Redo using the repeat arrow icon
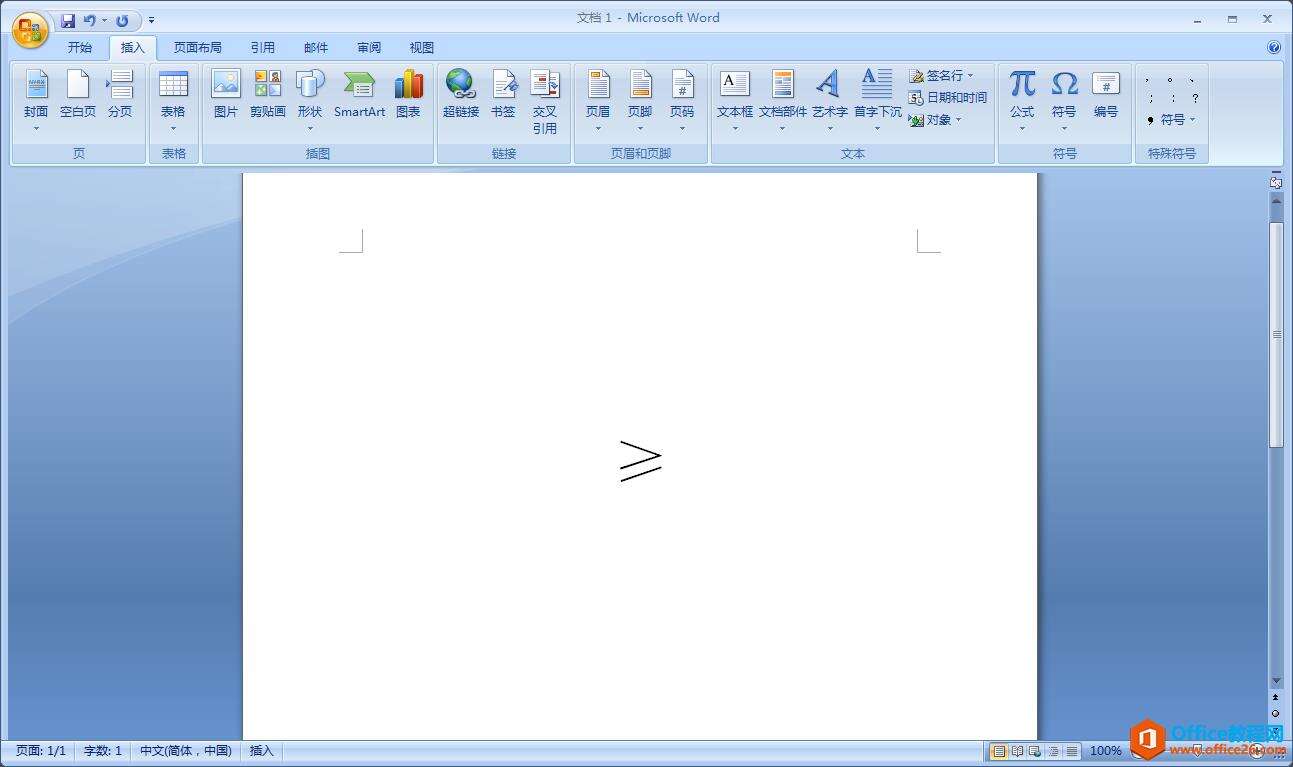Image resolution: width=1293 pixels, height=767 pixels. 122,20
